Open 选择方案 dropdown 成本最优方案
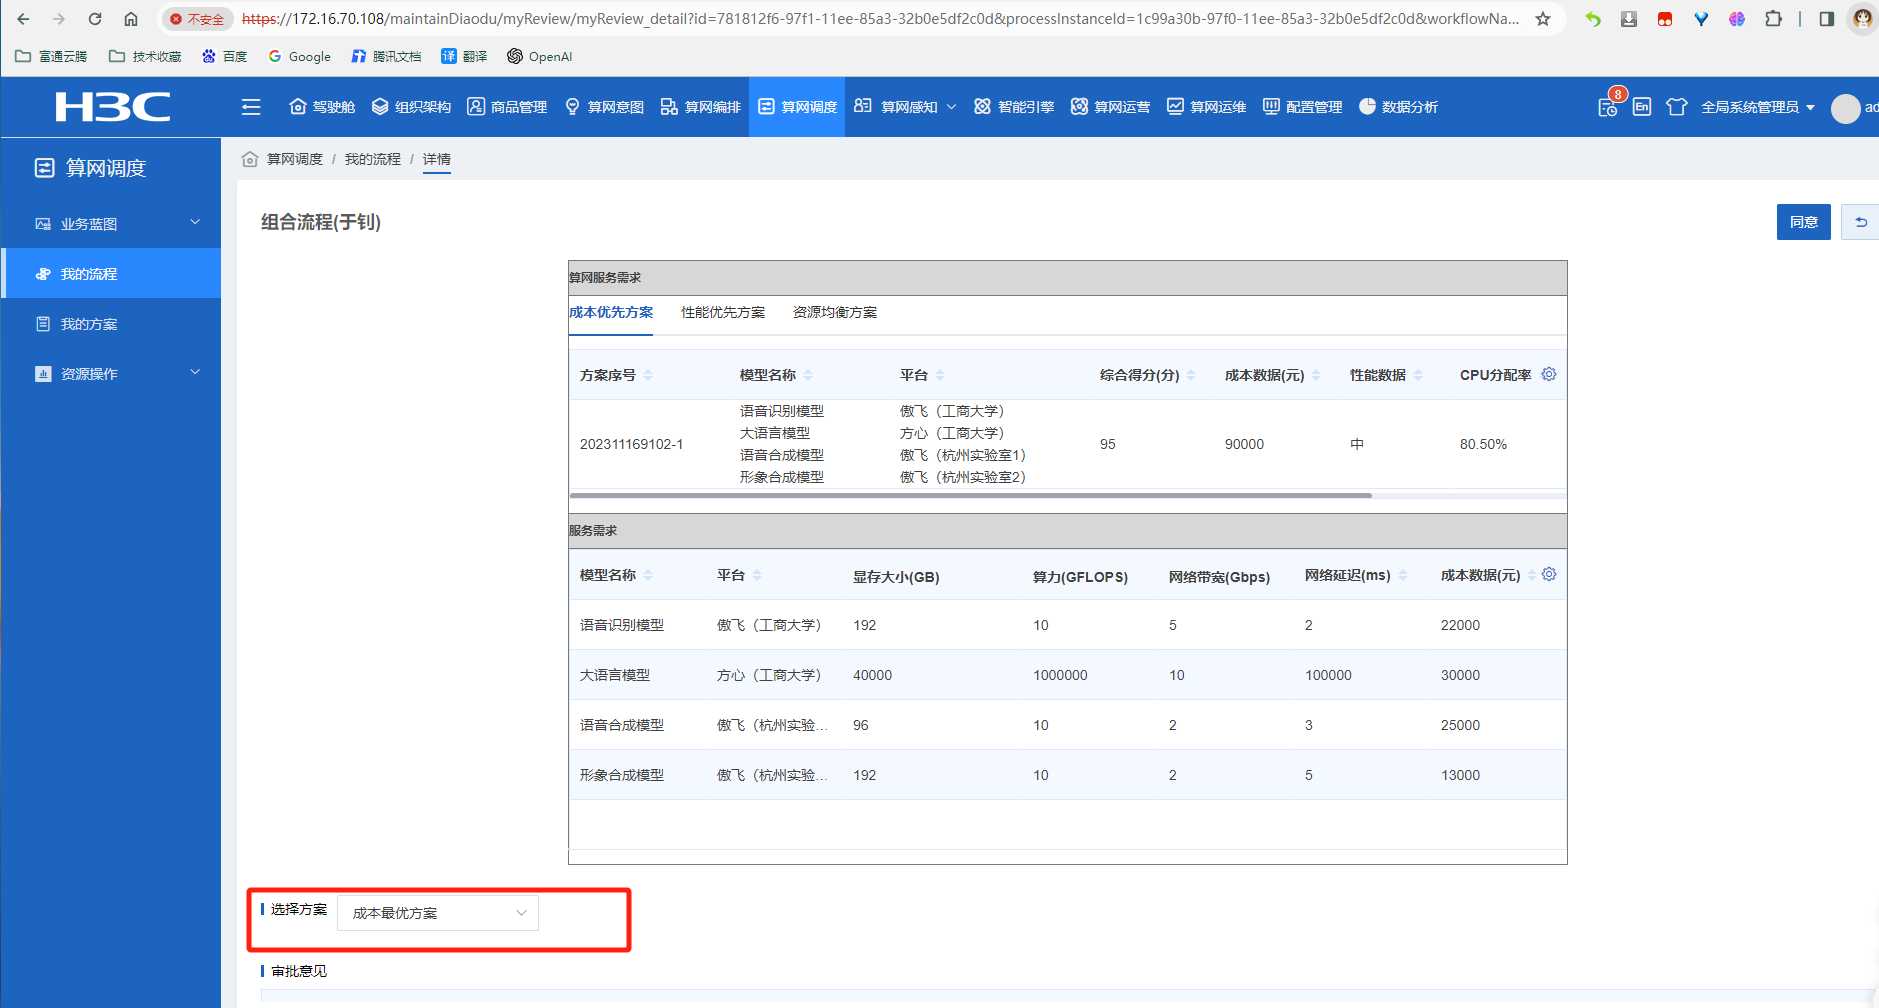The image size is (1879, 1008). click(x=438, y=913)
